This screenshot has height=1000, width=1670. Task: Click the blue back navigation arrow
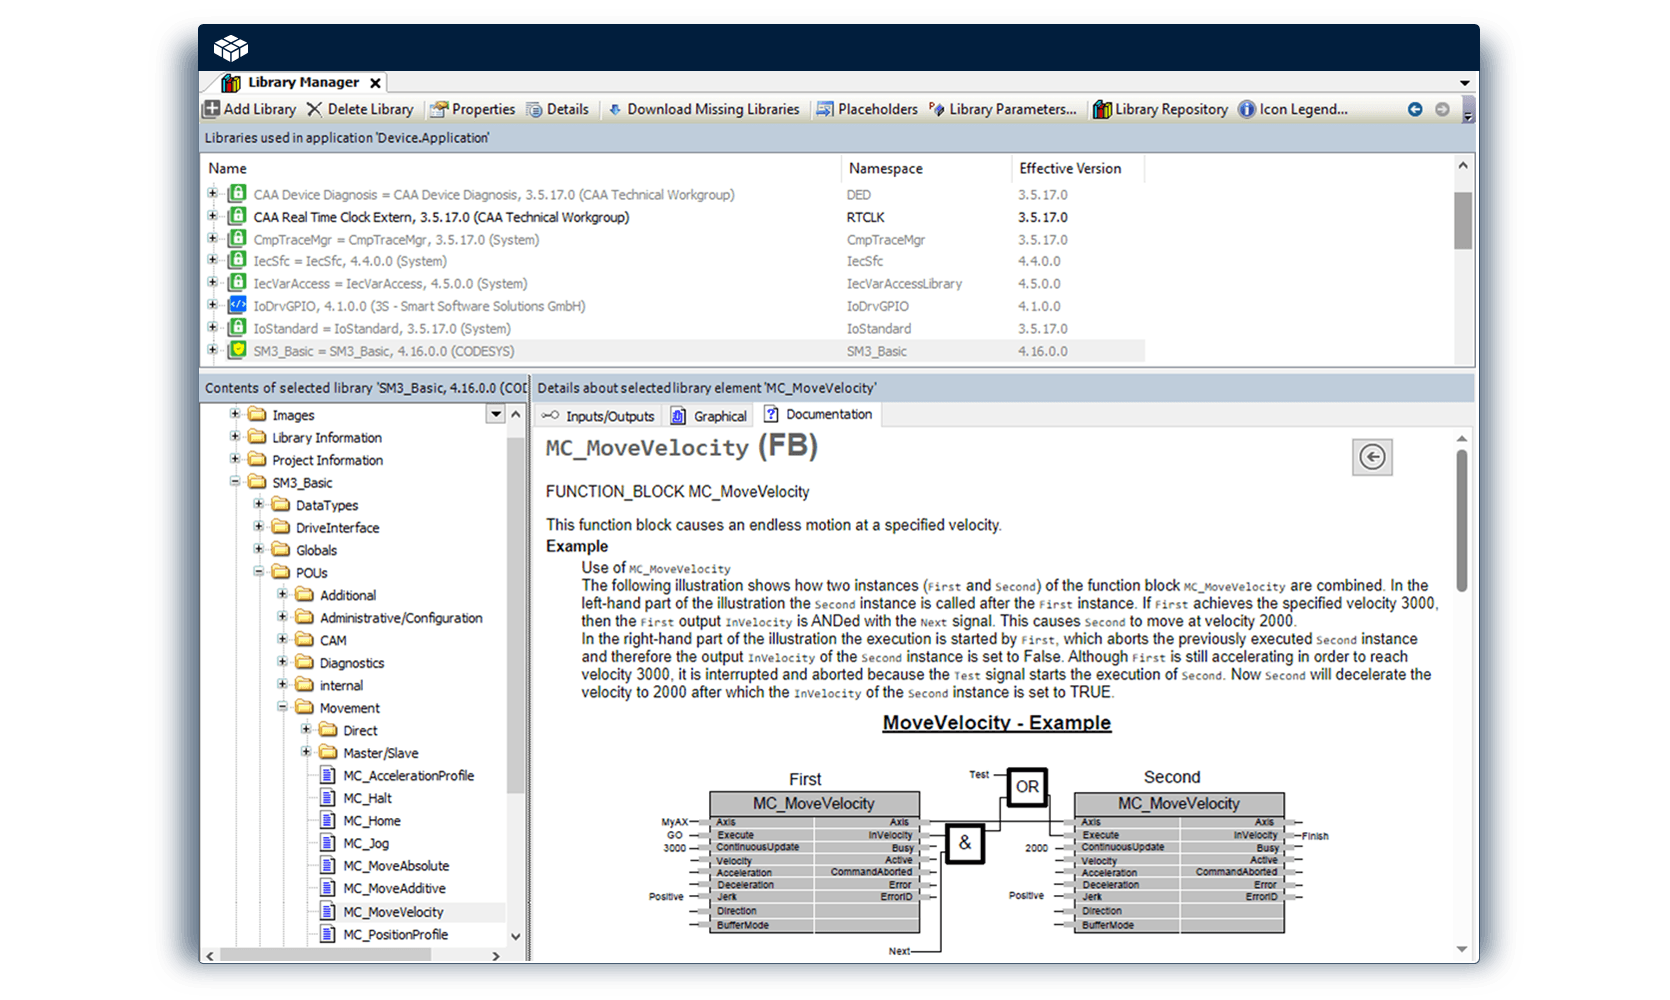tap(1415, 109)
